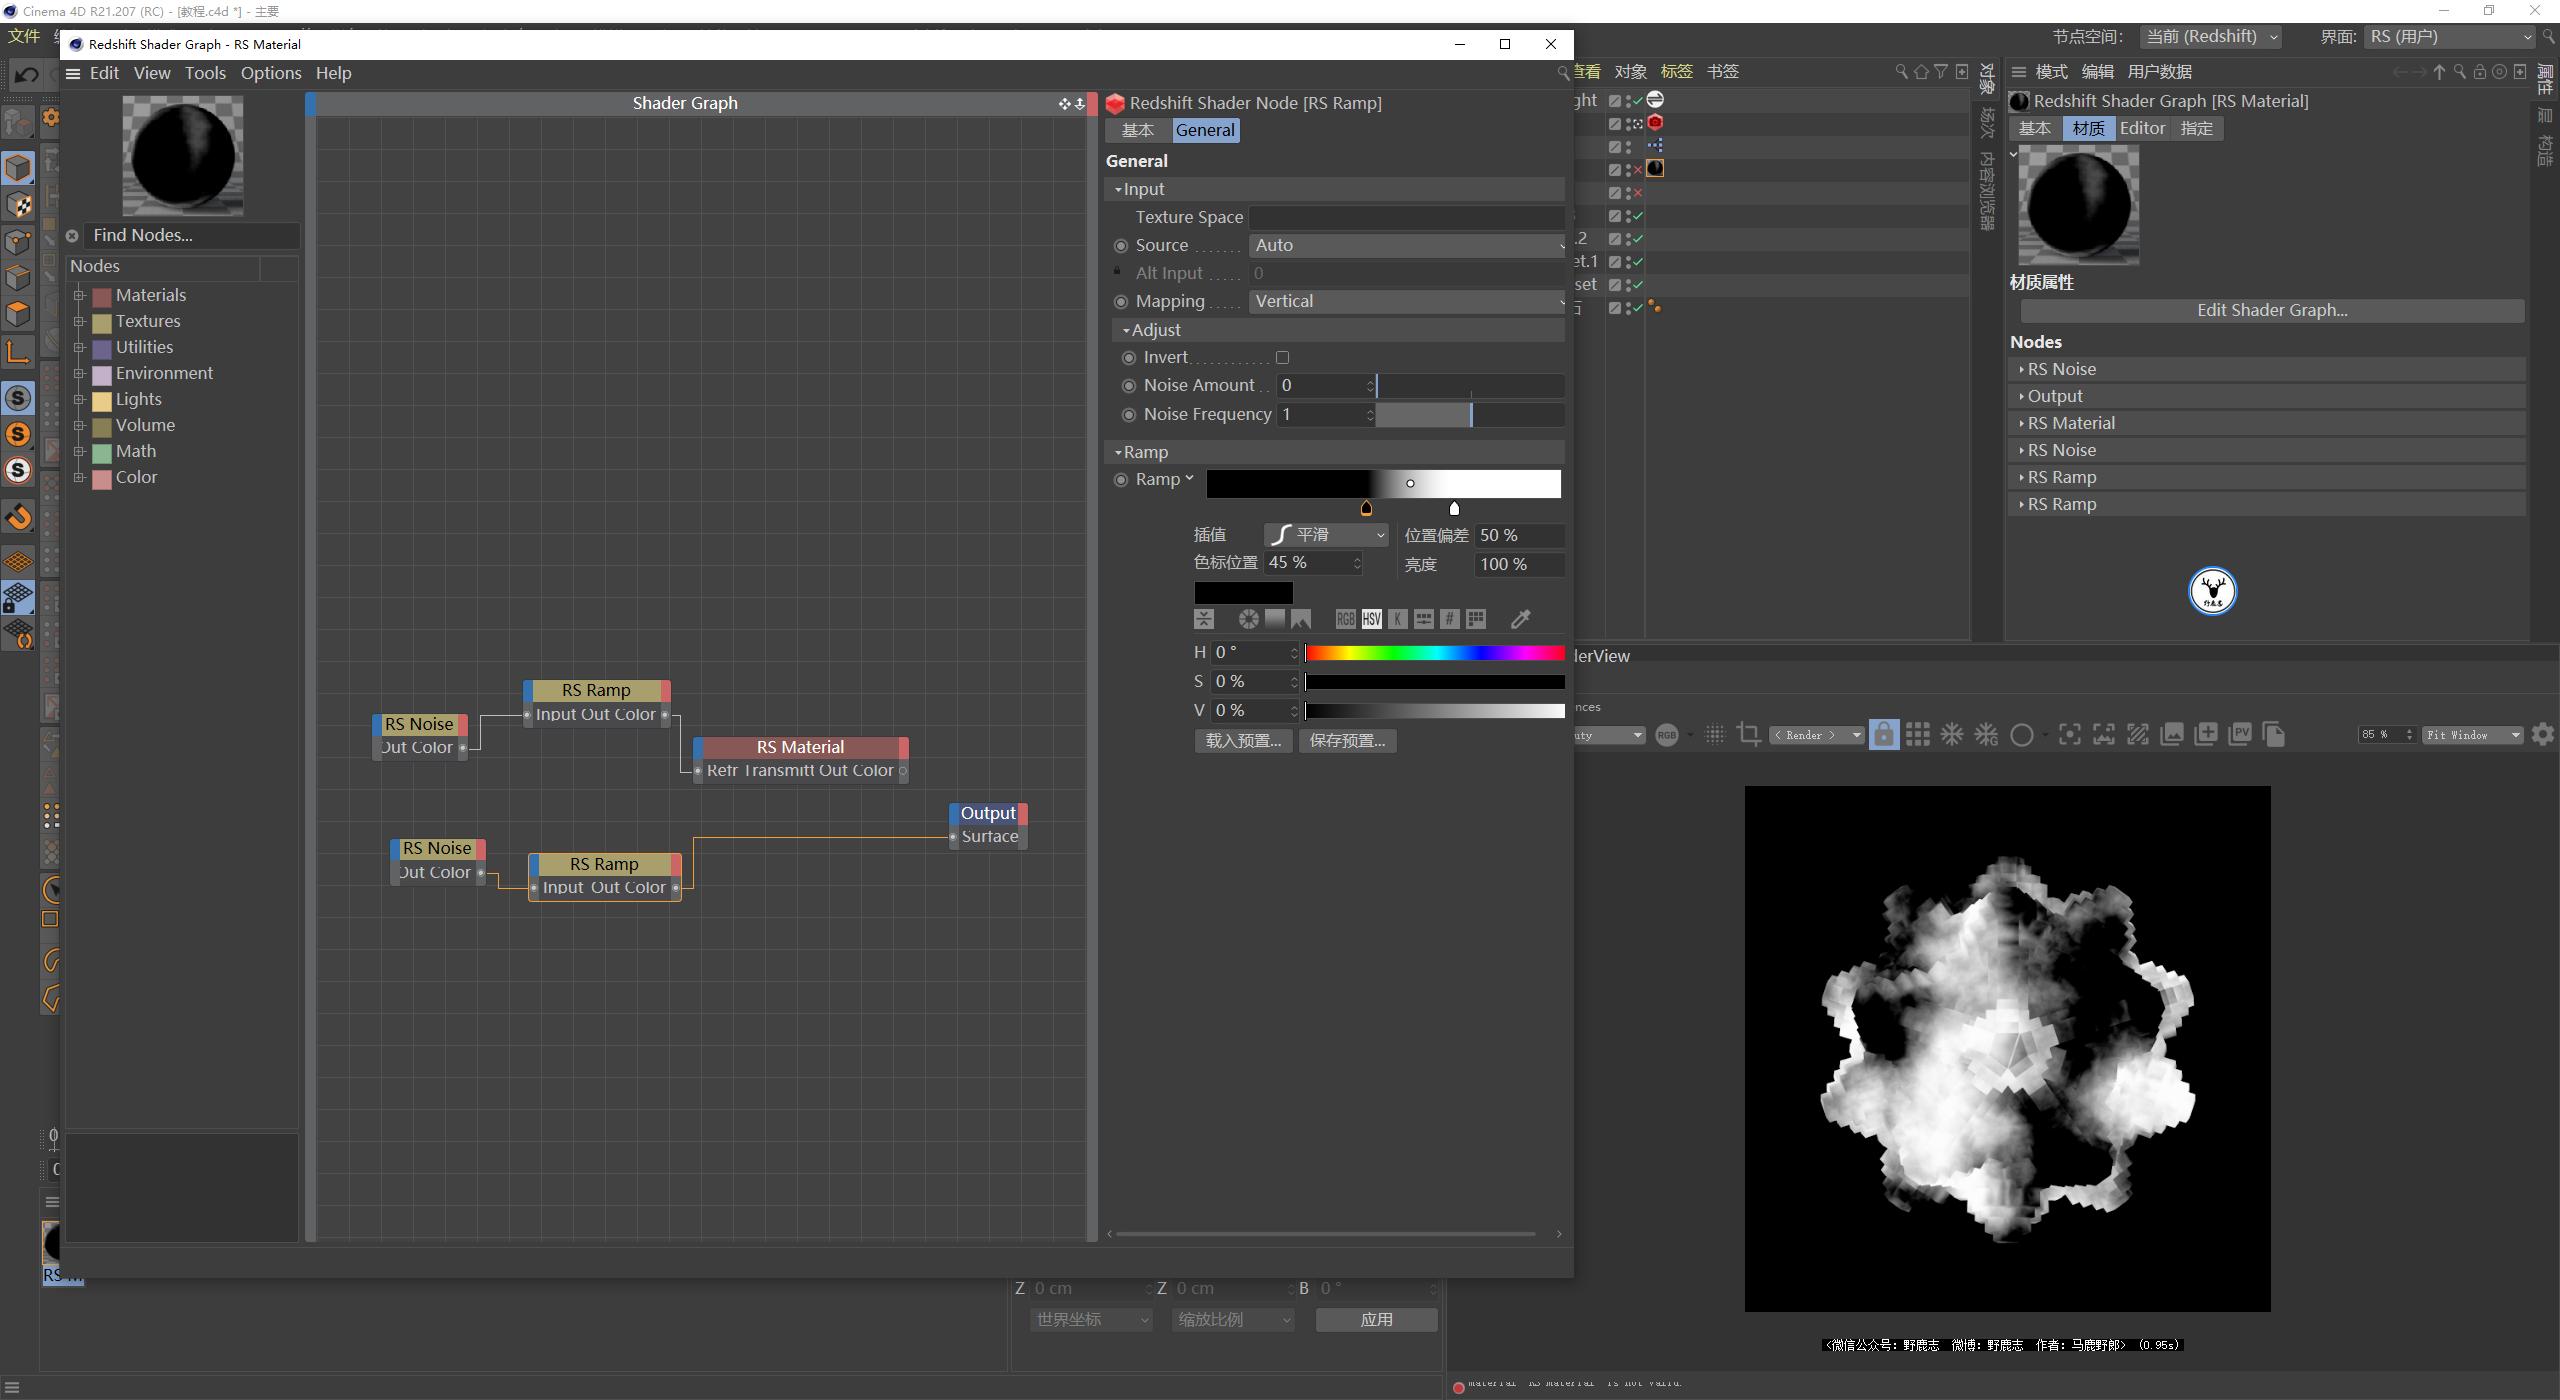Click the copy-to-Picture-Viewer PV icon

click(x=2239, y=734)
